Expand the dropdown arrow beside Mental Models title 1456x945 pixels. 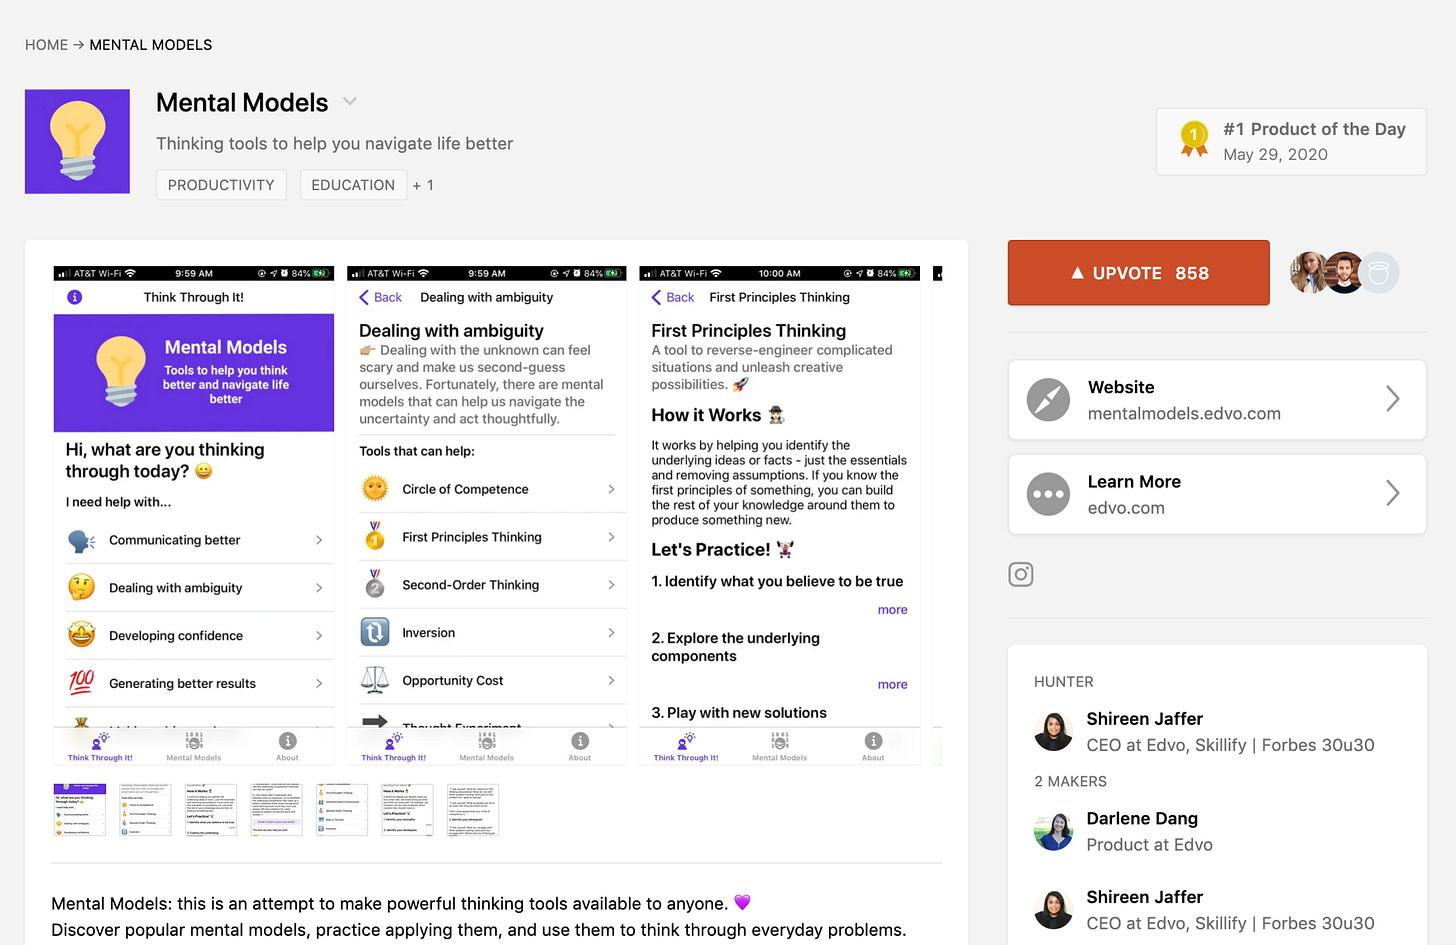pyautogui.click(x=350, y=102)
